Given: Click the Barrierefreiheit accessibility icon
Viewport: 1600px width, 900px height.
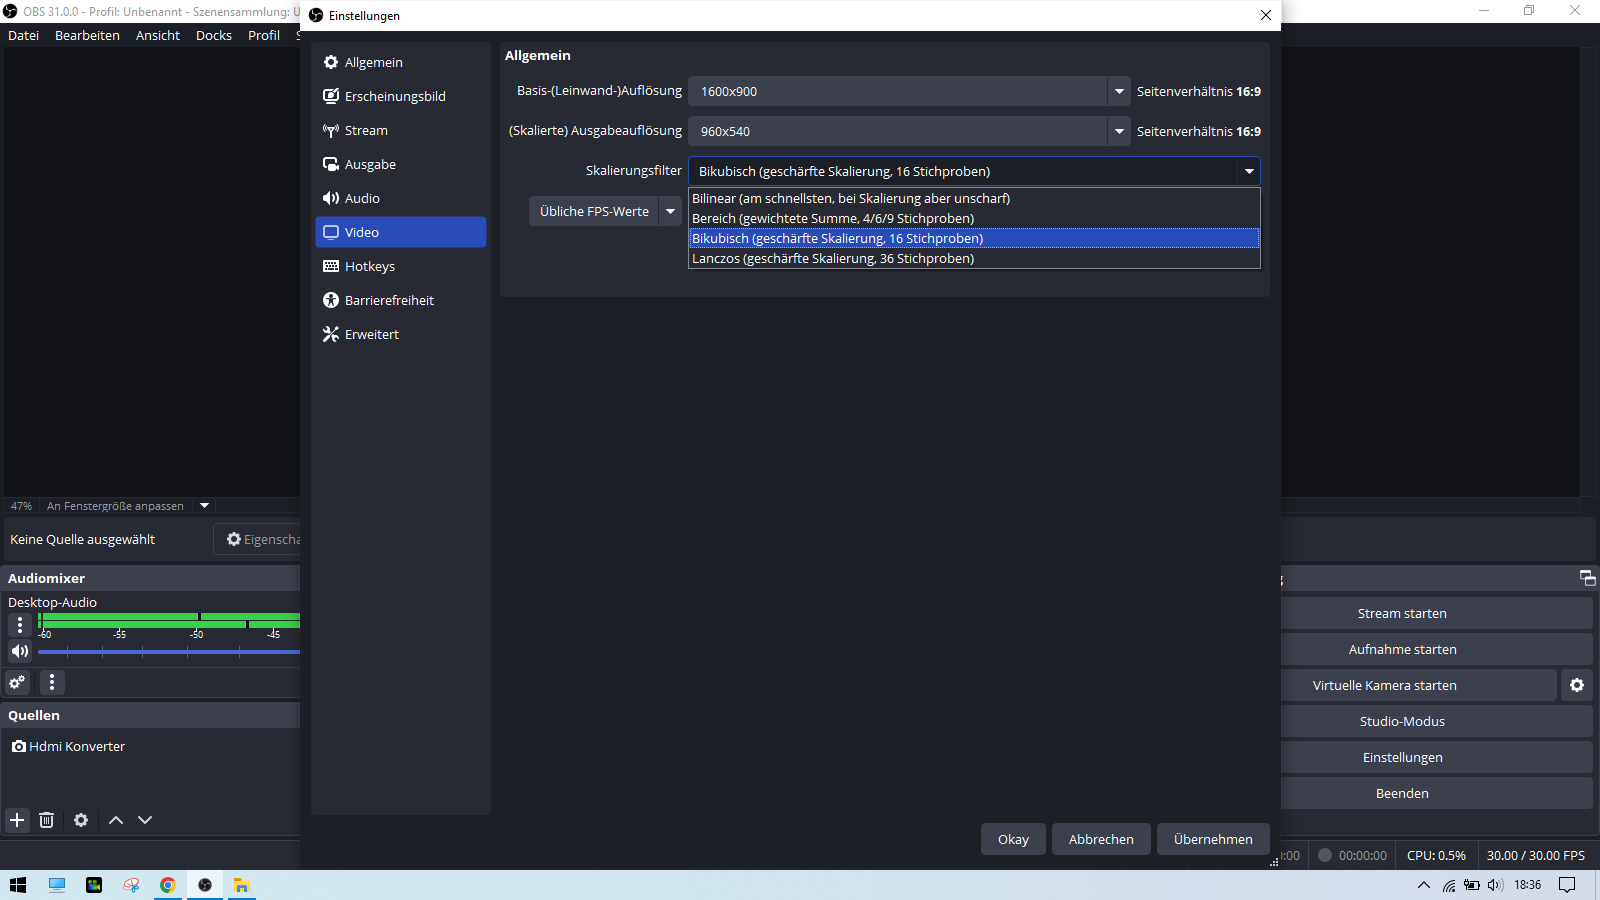Looking at the screenshot, I should click(x=331, y=300).
